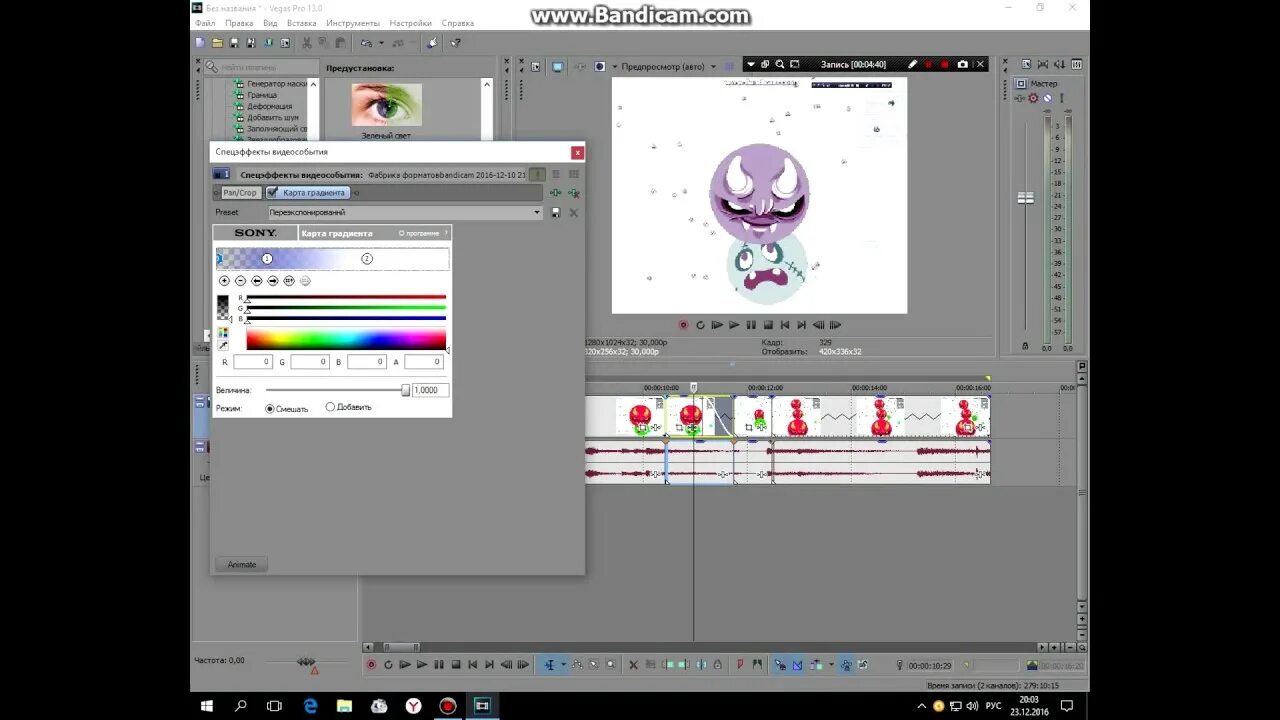Image resolution: width=1280 pixels, height=720 pixels.
Task: Click Loop playback in main transport
Action: click(388, 664)
